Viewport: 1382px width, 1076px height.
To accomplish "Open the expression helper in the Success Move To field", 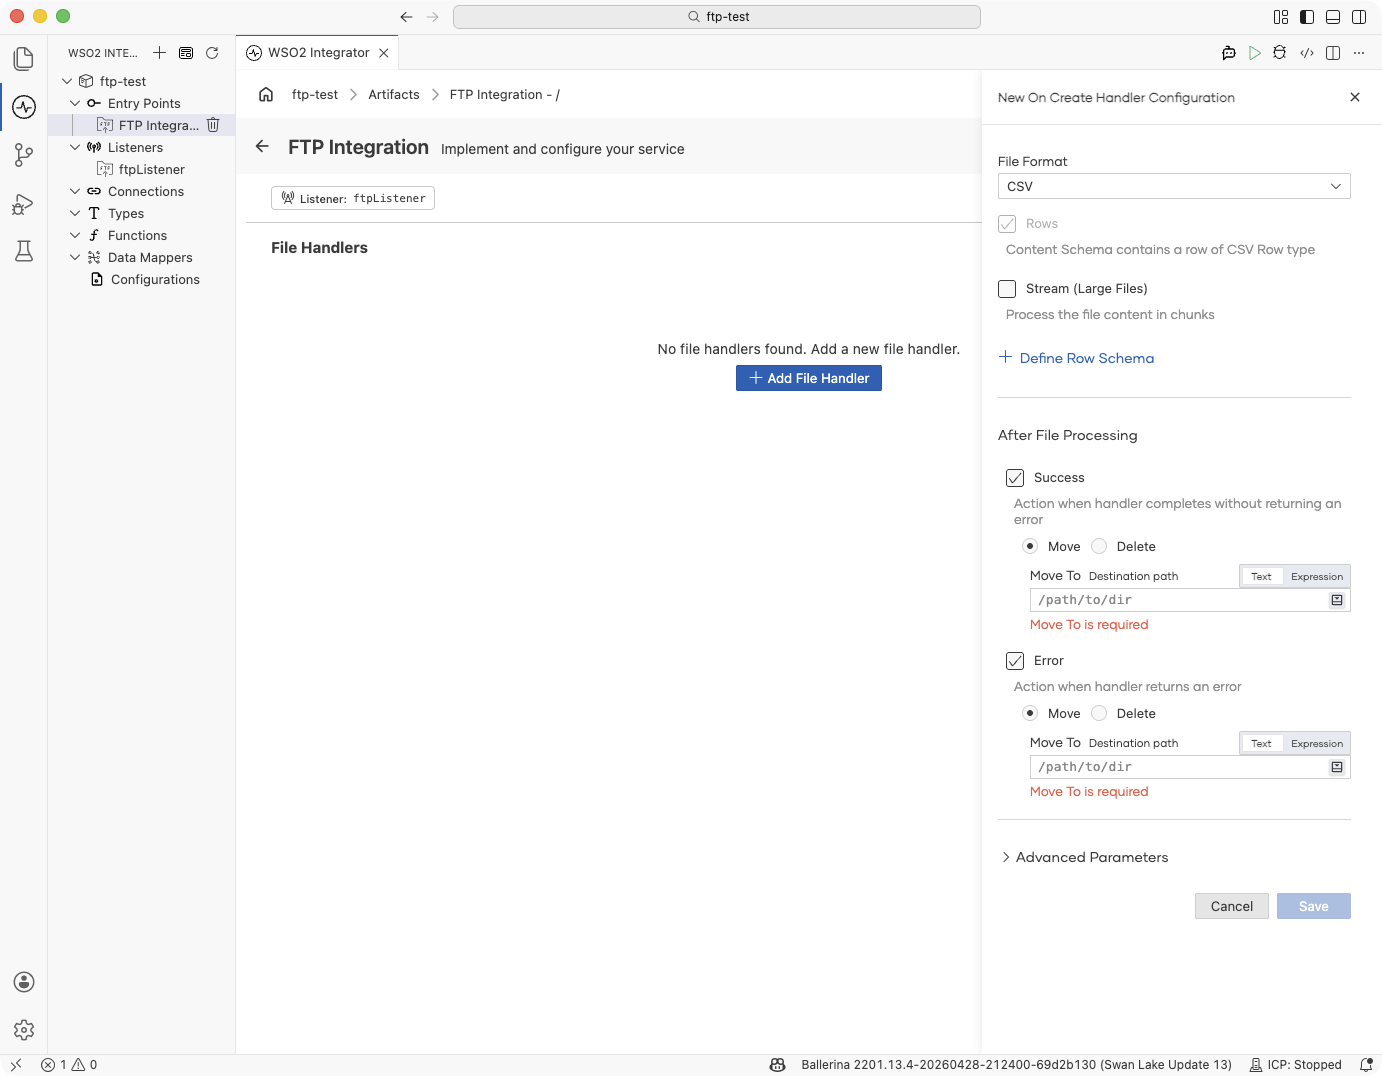I will click(1337, 600).
